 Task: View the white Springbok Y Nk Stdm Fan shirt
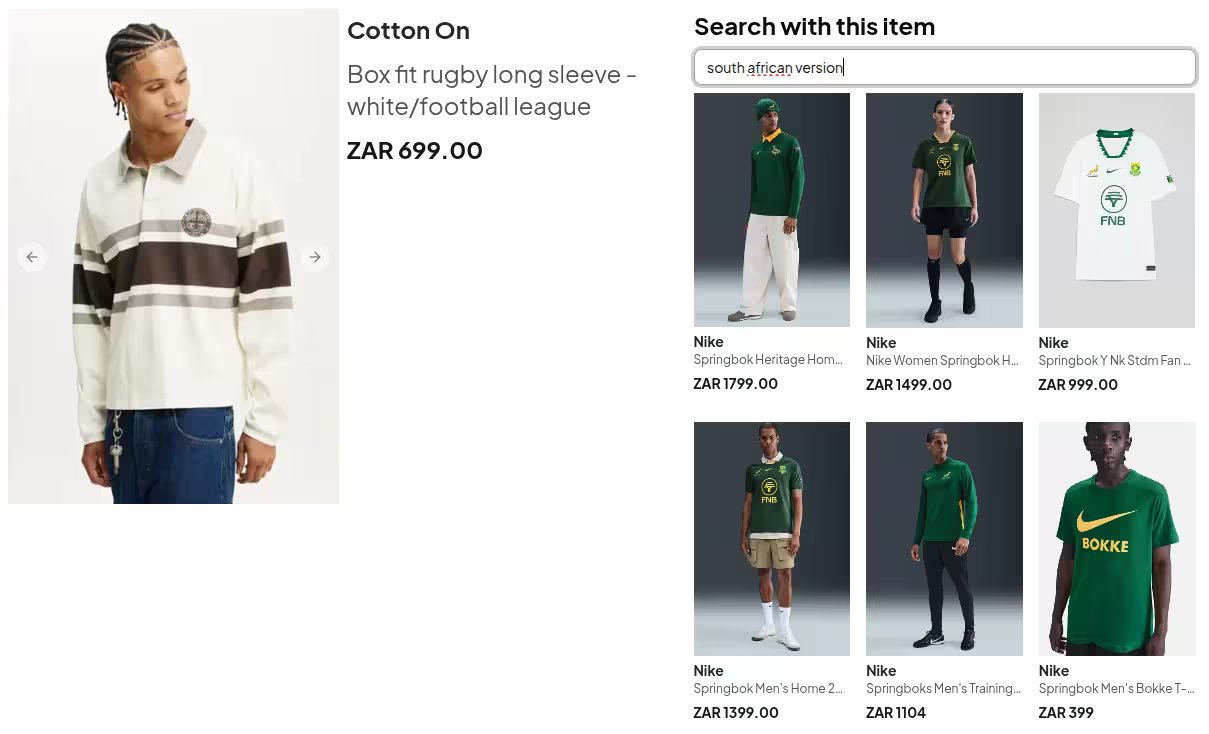(1116, 210)
